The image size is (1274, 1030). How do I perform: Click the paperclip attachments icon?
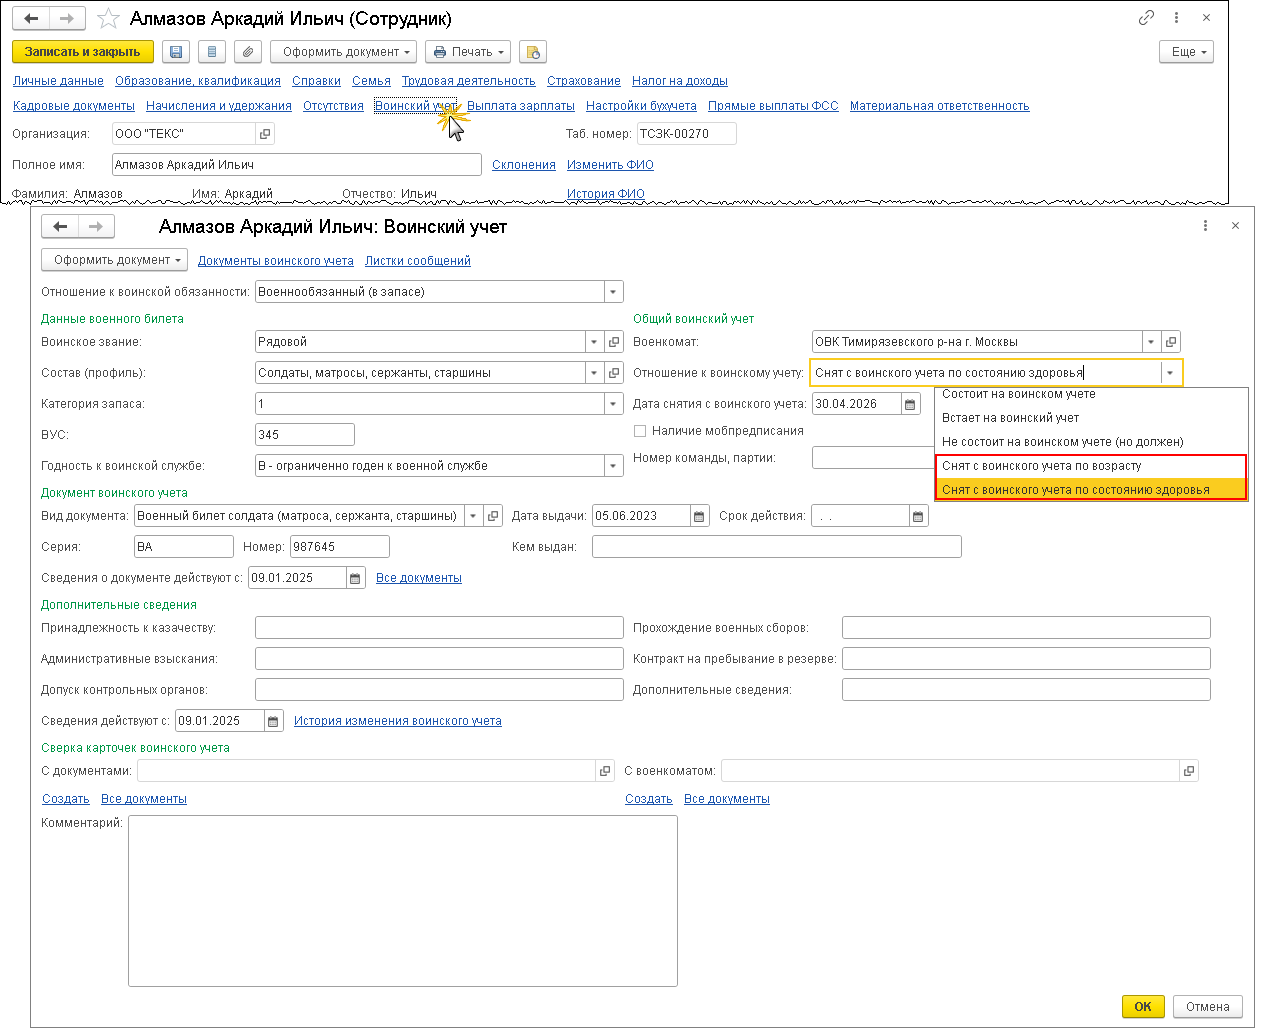point(247,52)
